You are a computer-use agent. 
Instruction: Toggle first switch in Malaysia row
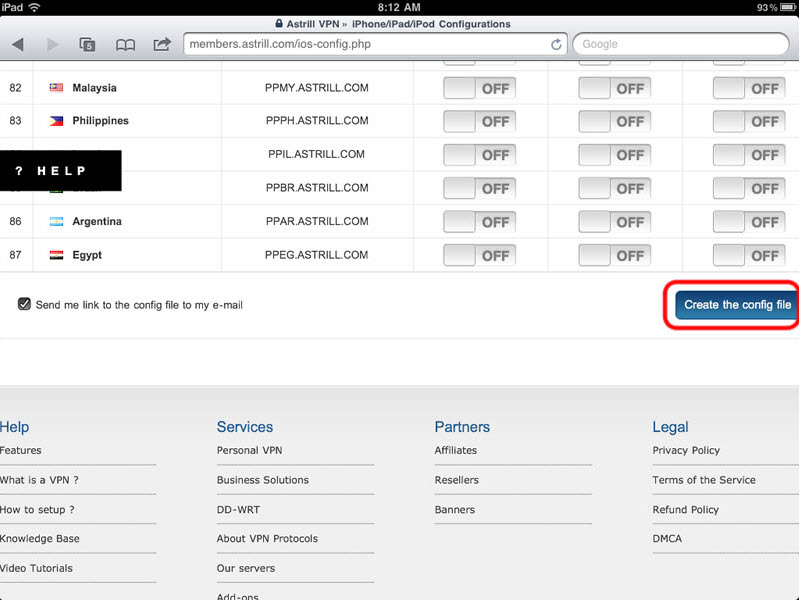point(479,88)
